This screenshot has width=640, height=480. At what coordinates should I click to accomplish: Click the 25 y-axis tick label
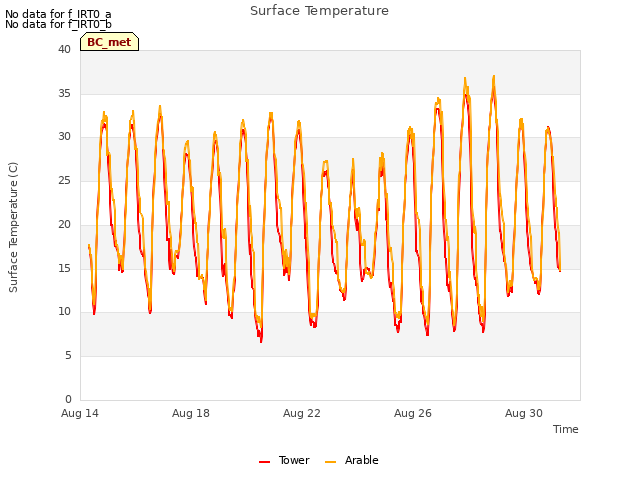[64, 180]
